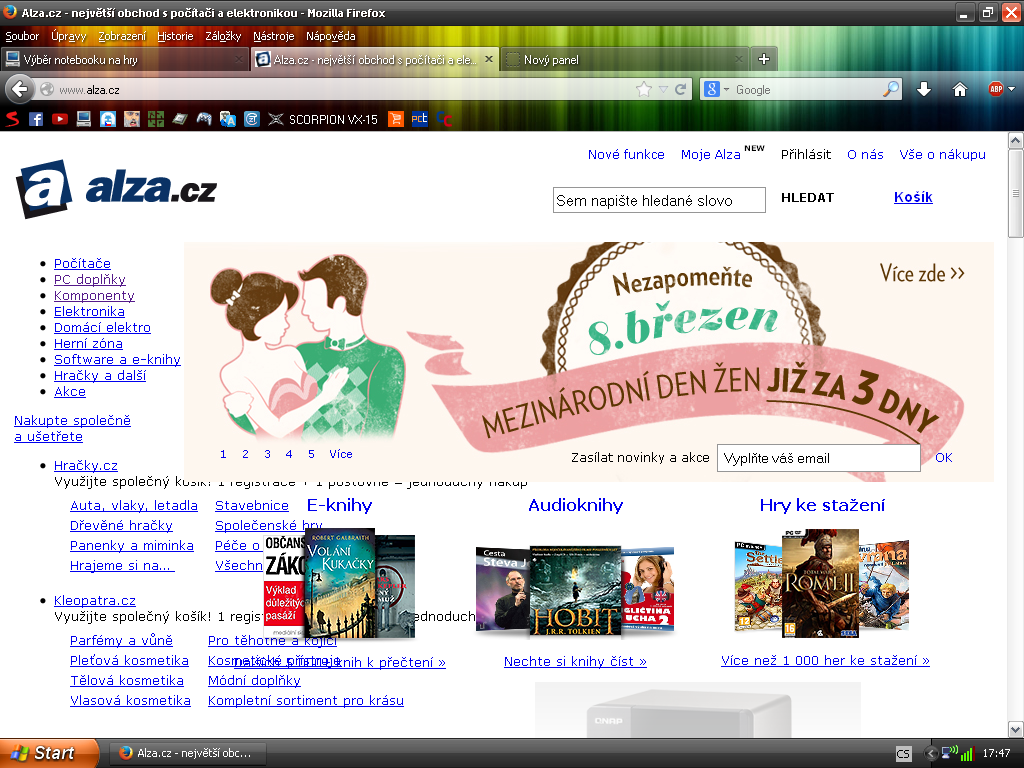The image size is (1024, 768).
Task: Open the Herní zóna category link
Action: (88, 344)
